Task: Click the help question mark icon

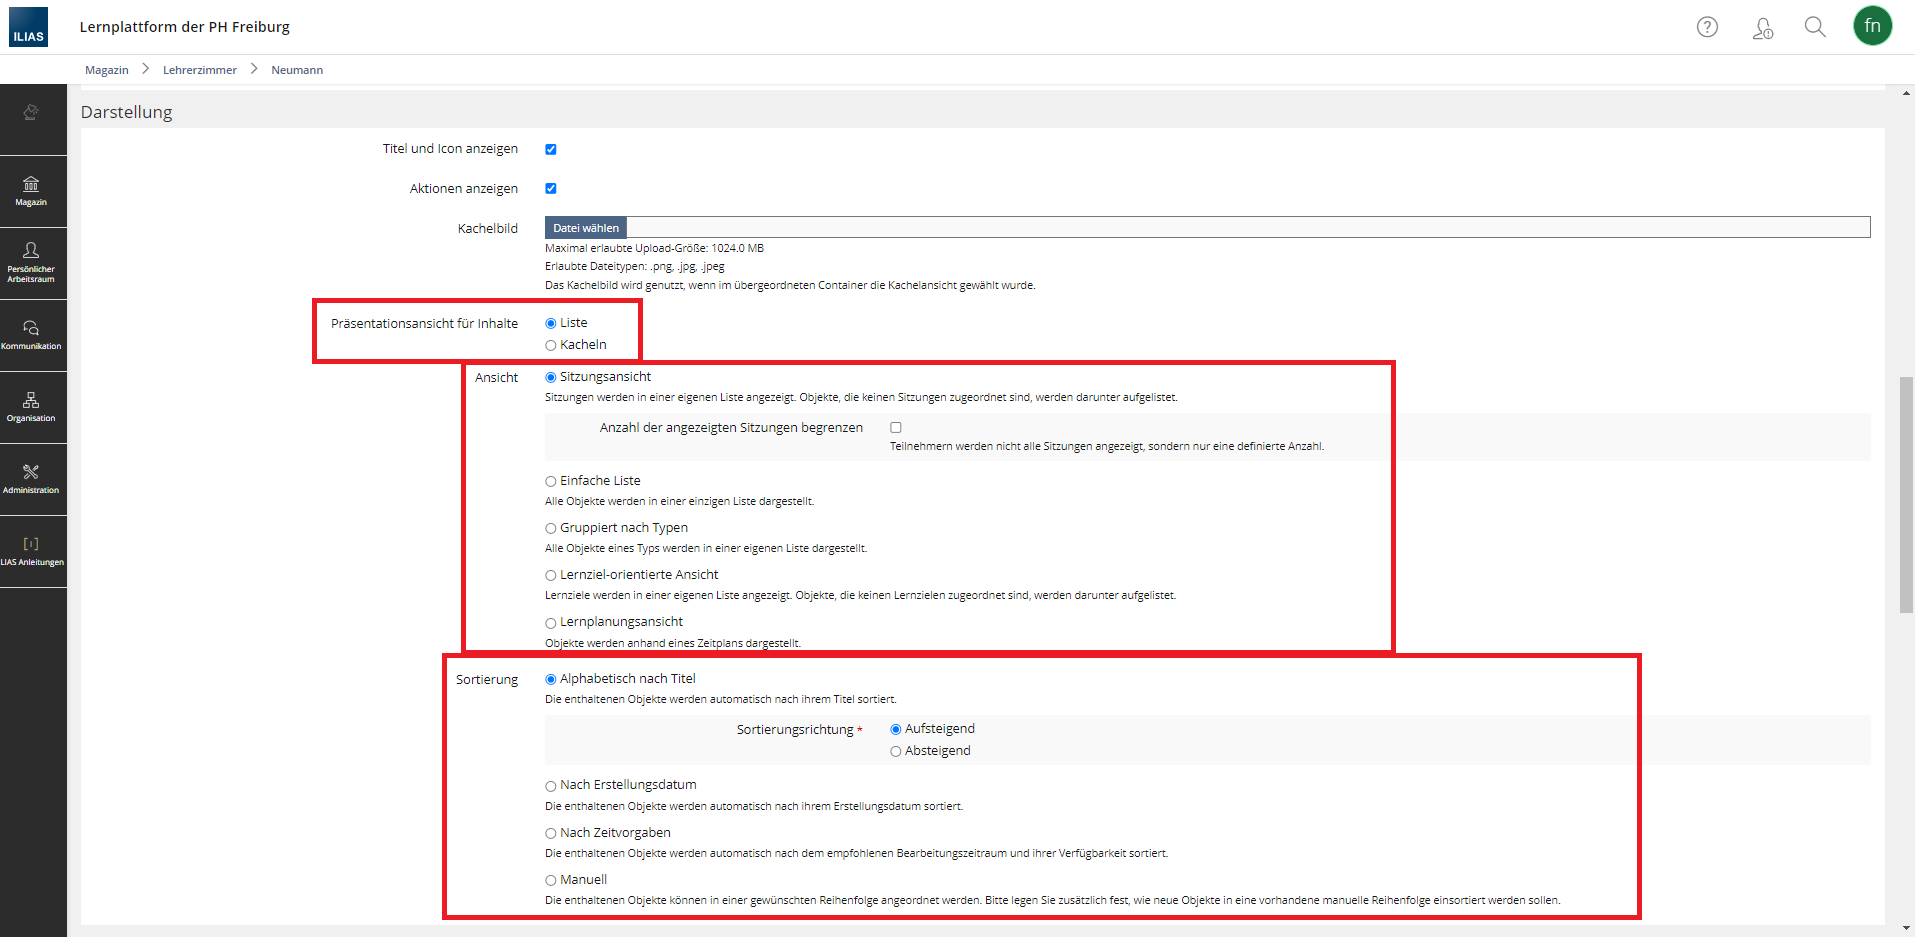Action: coord(1706,26)
